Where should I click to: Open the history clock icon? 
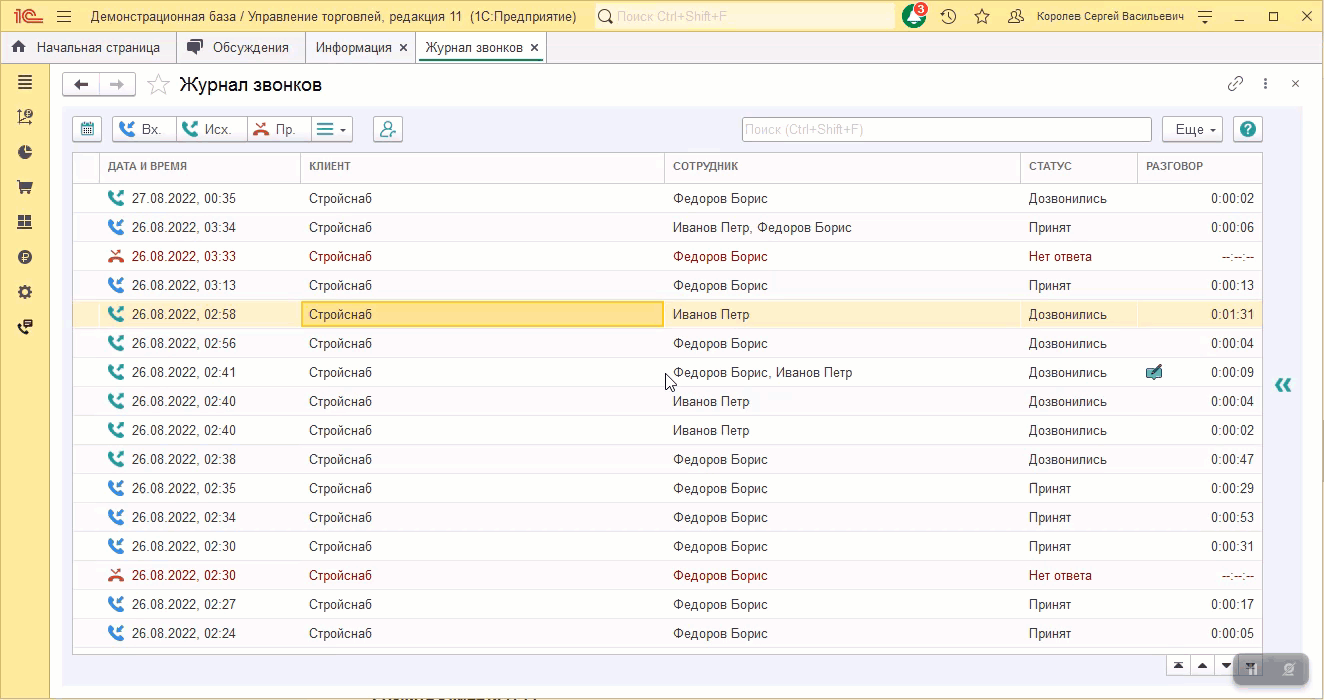click(x=948, y=17)
